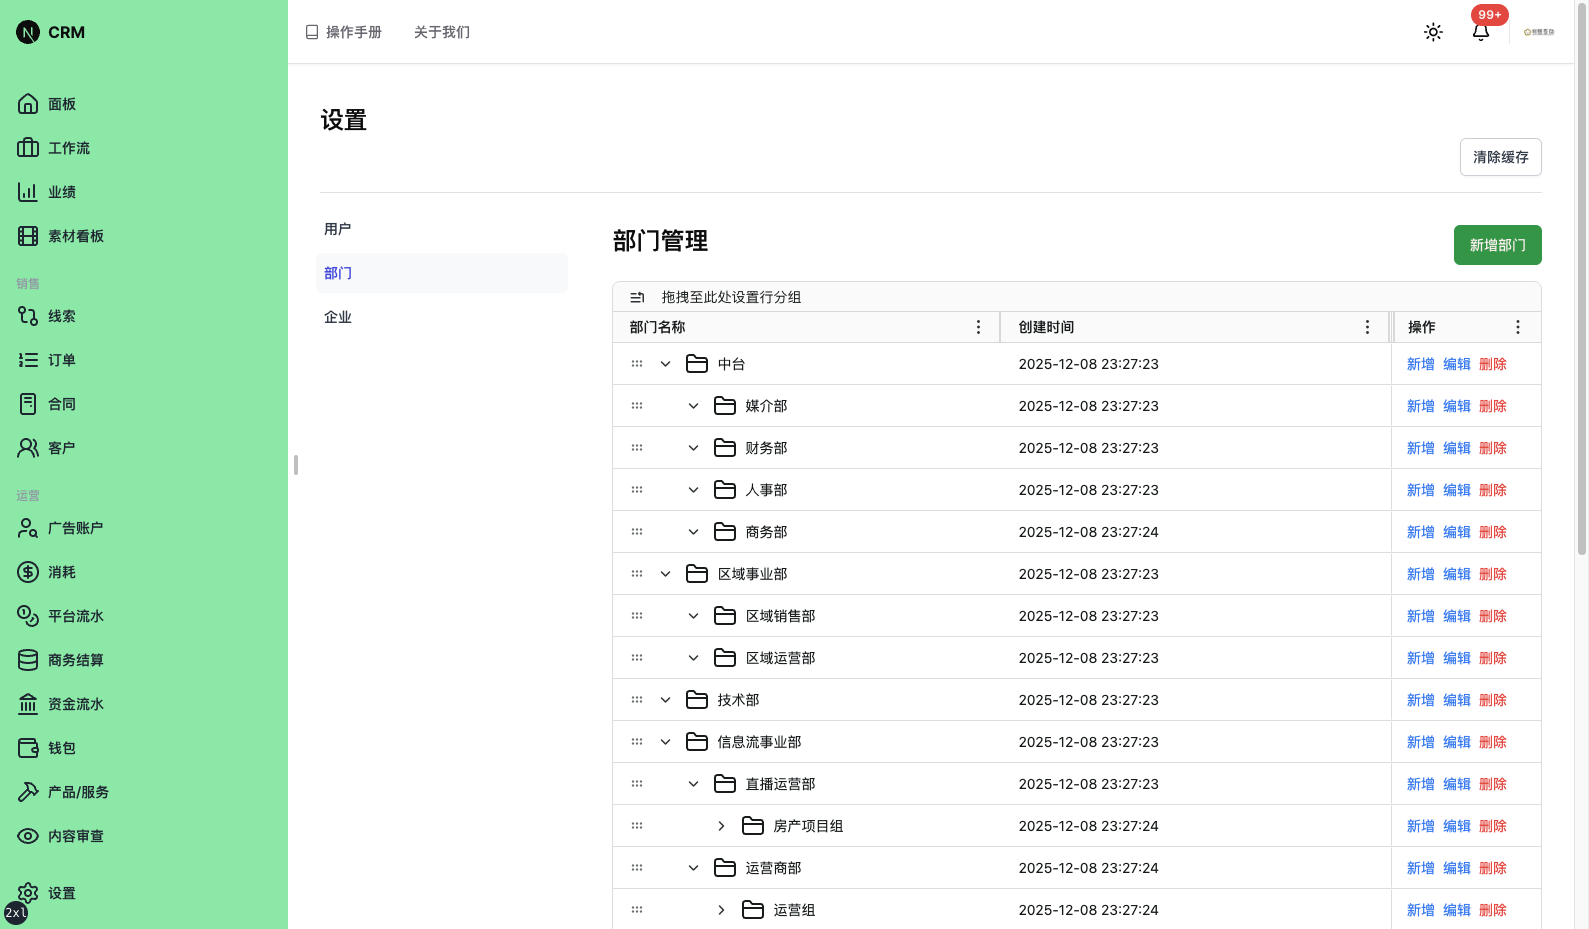Click 编辑 in 技术部 row

click(x=1456, y=700)
